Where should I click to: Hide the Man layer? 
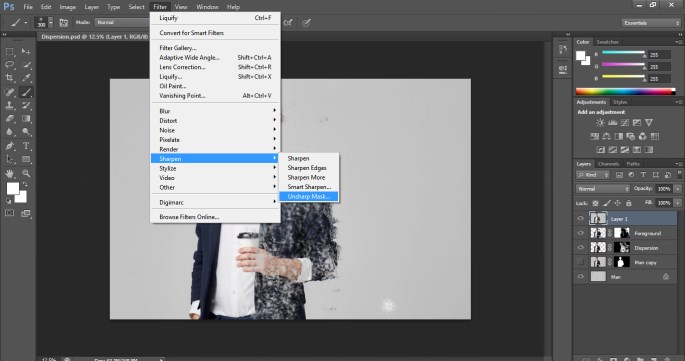(581, 276)
